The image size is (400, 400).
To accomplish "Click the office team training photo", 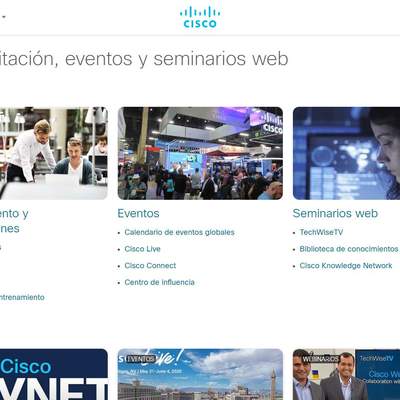I will click(54, 153).
